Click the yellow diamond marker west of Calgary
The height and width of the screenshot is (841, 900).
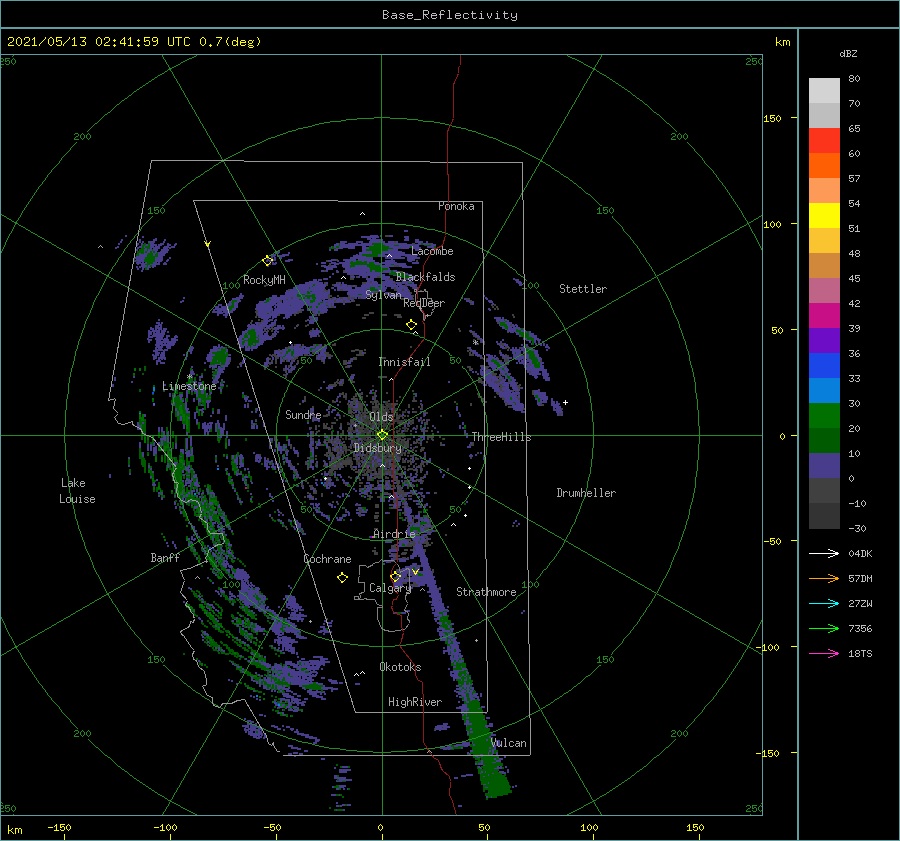coord(342,578)
